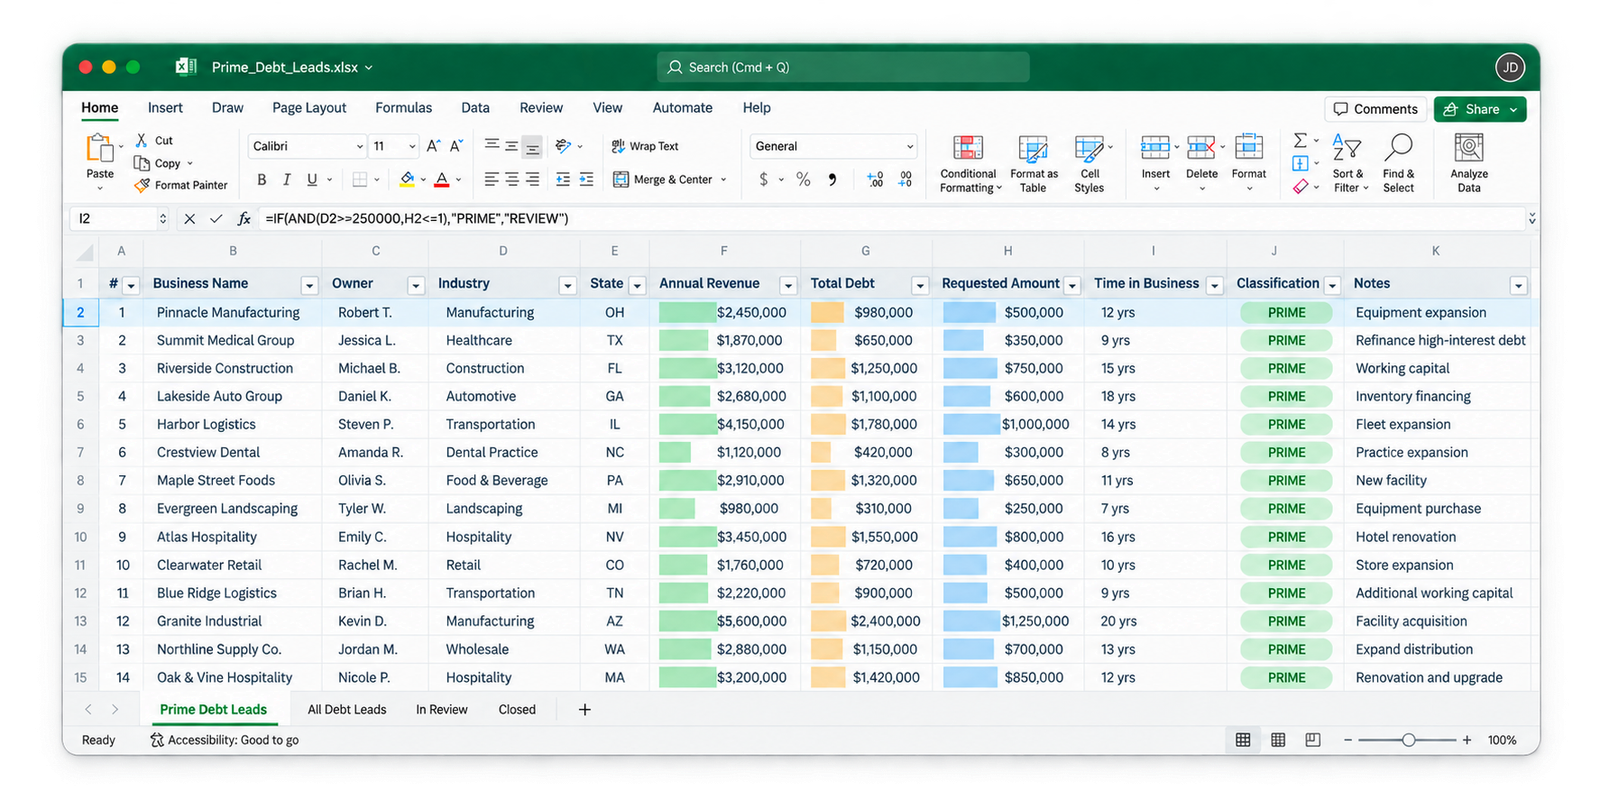Click the Increase Decimal icon
1600x800 pixels.
tap(875, 180)
